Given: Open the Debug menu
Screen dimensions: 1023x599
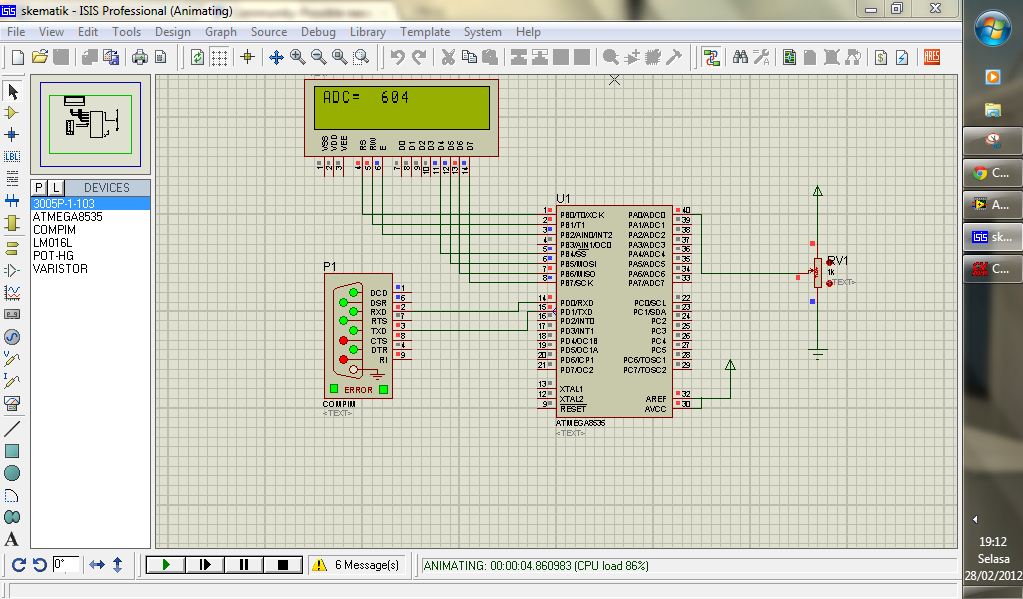Looking at the screenshot, I should [x=318, y=32].
